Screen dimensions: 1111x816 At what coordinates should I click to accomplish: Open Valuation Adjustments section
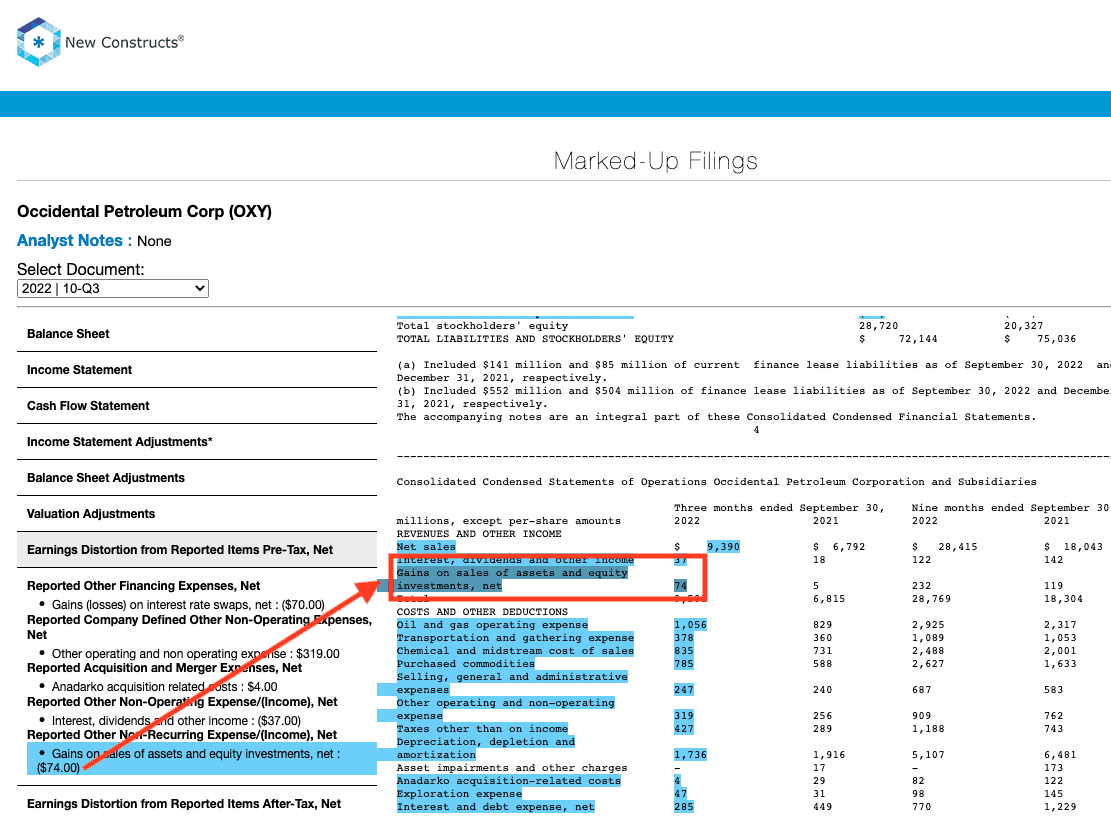pos(197,514)
